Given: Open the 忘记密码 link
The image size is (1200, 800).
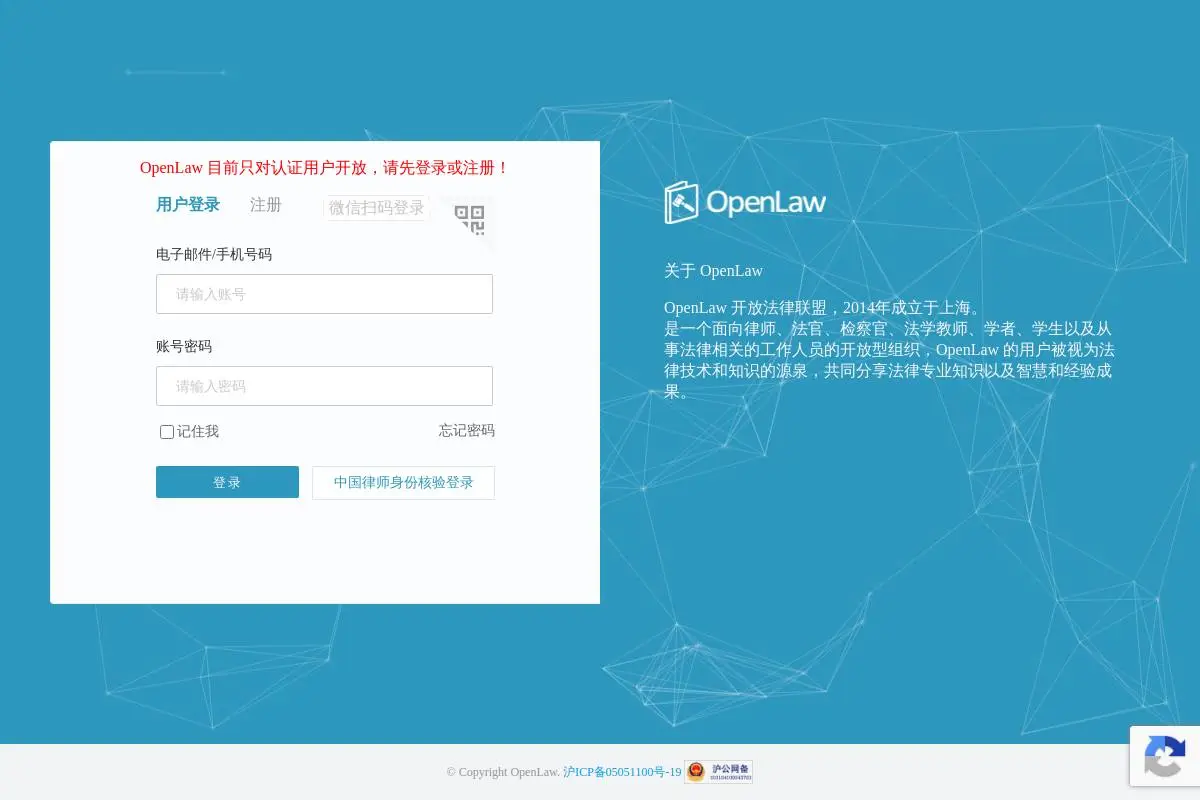Looking at the screenshot, I should pos(467,431).
